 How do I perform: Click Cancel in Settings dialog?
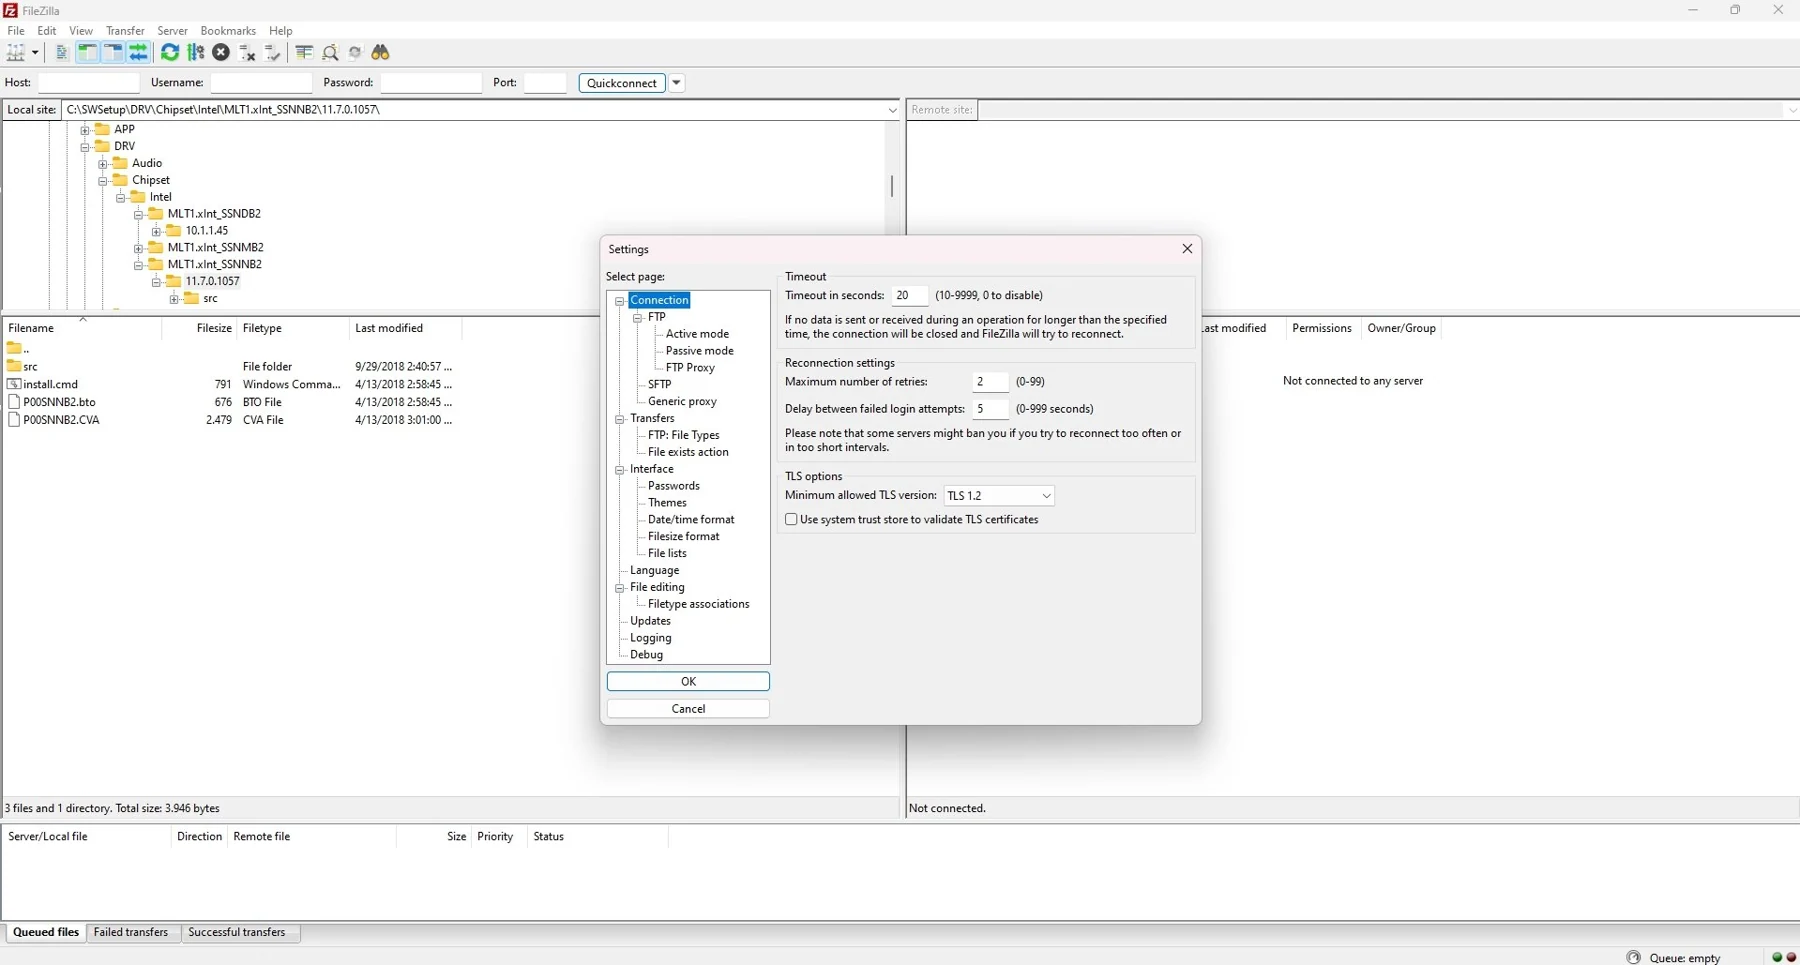(x=688, y=709)
